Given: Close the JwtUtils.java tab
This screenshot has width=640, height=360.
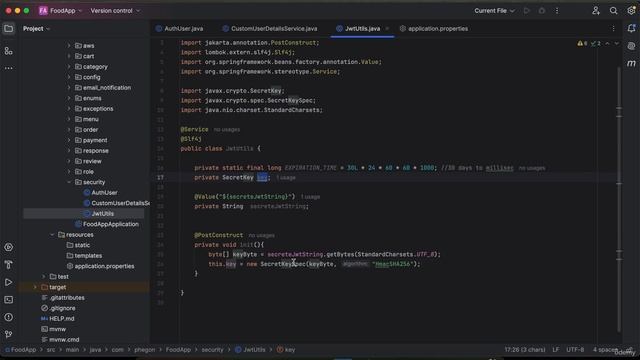Looking at the screenshot, I should point(387,29).
